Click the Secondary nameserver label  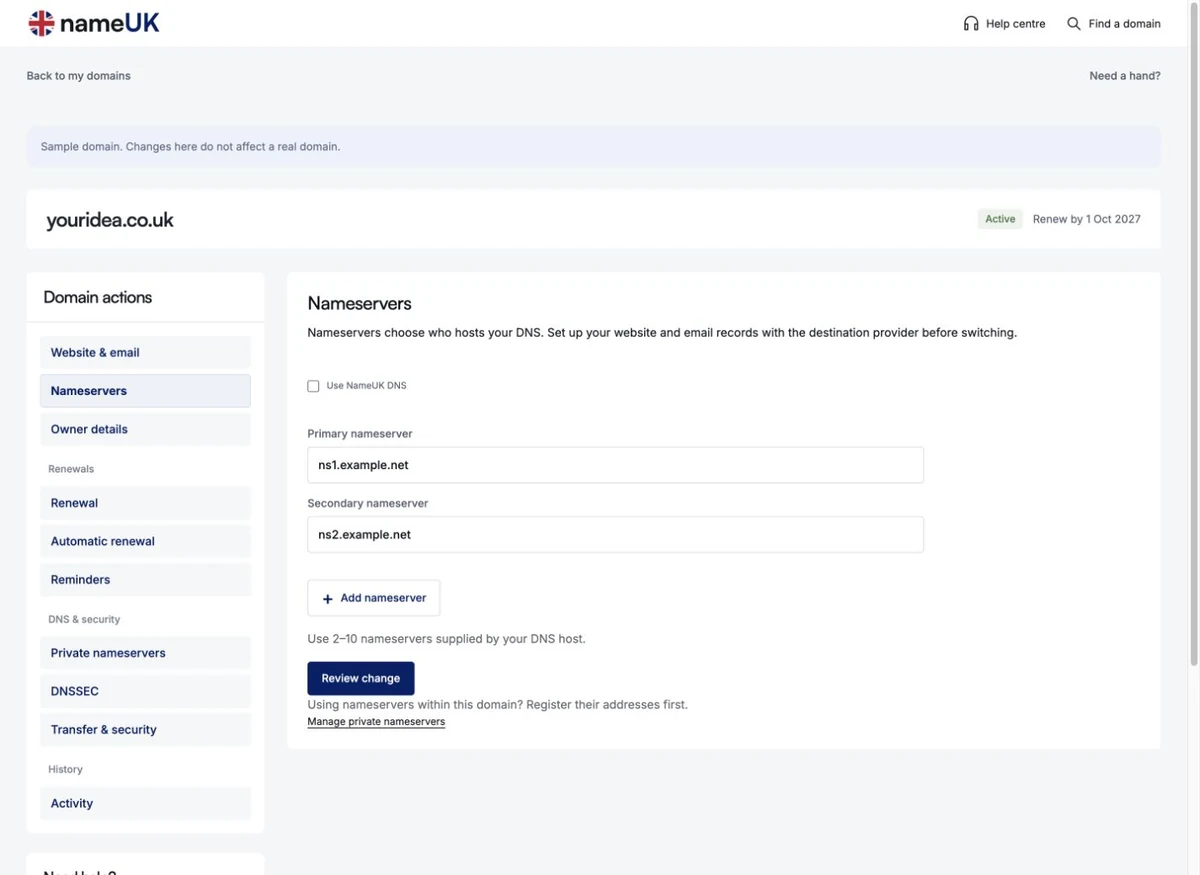tap(367, 504)
